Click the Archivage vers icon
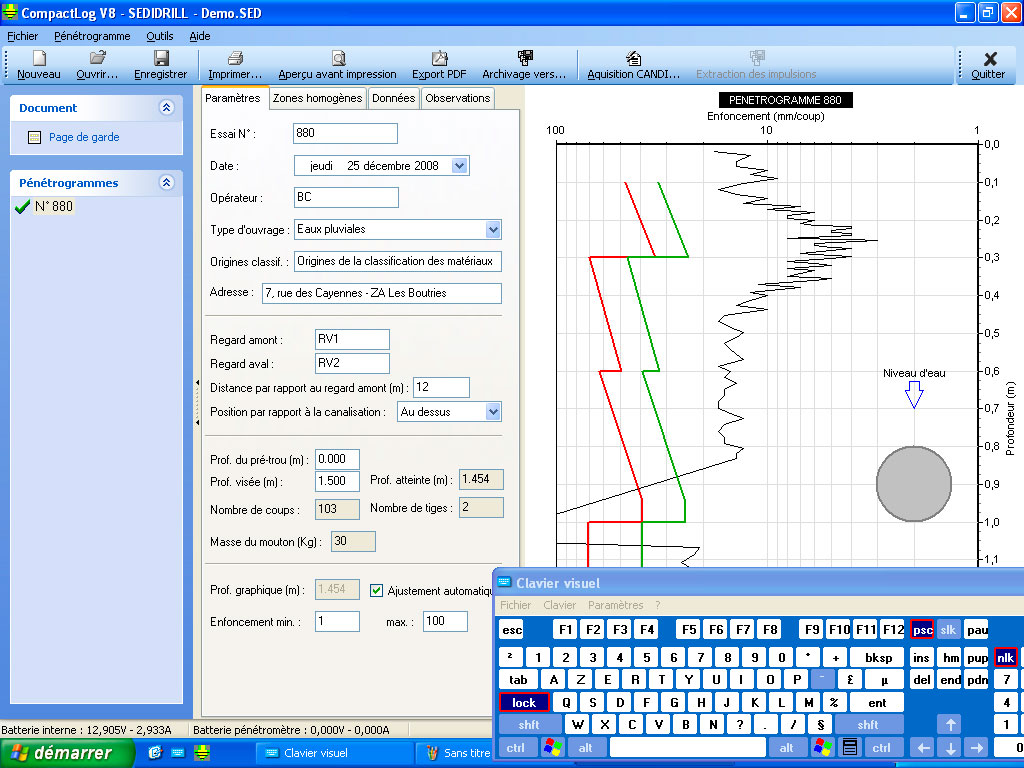The width and height of the screenshot is (1024, 768). point(524,58)
